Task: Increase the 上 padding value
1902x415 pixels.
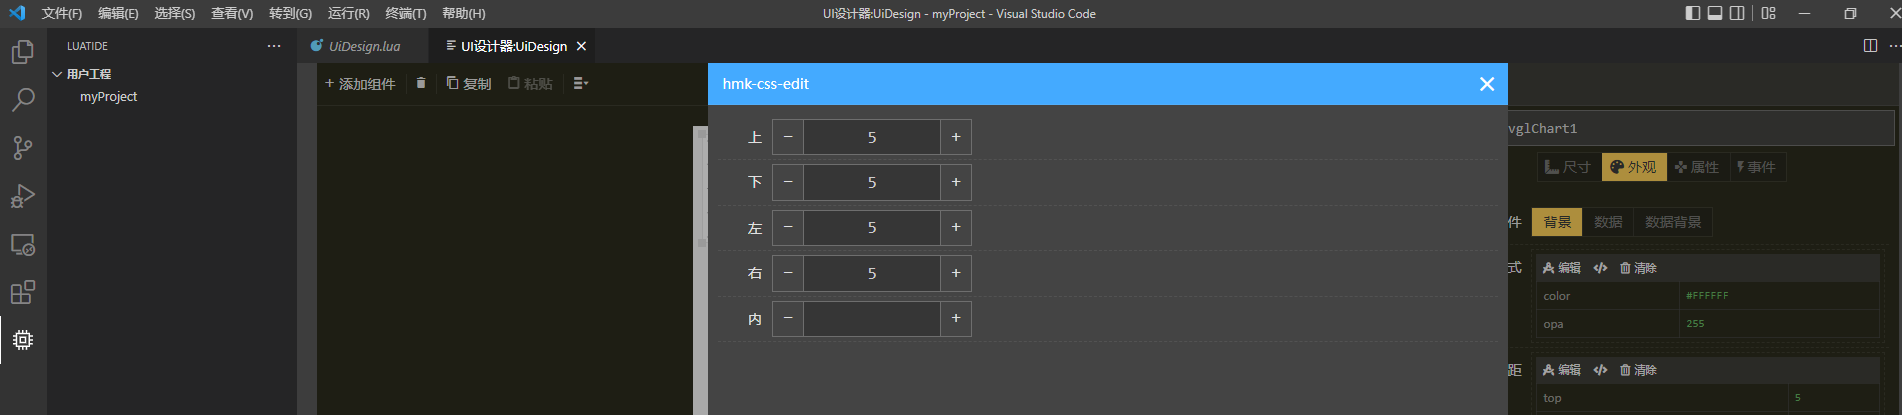Action: [x=956, y=137]
